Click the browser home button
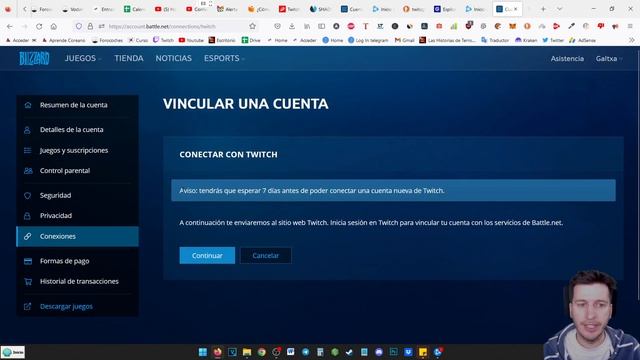 coord(53,26)
